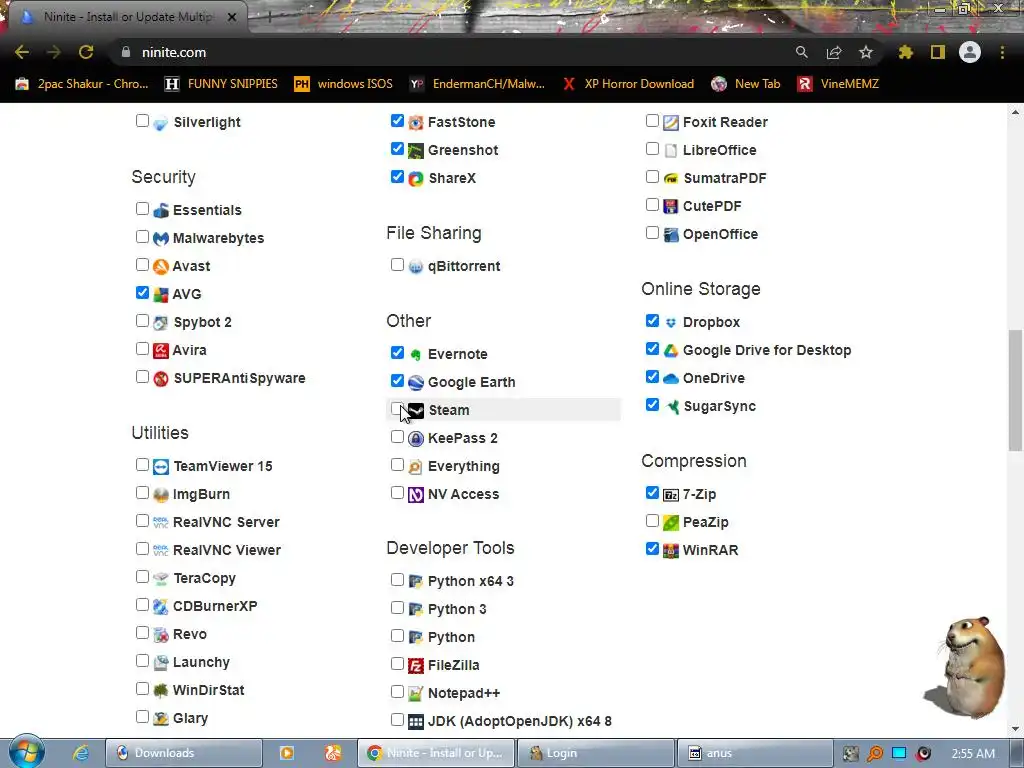Click the Google Drive for Desktop icon
This screenshot has height=768, width=1024.
(x=671, y=351)
